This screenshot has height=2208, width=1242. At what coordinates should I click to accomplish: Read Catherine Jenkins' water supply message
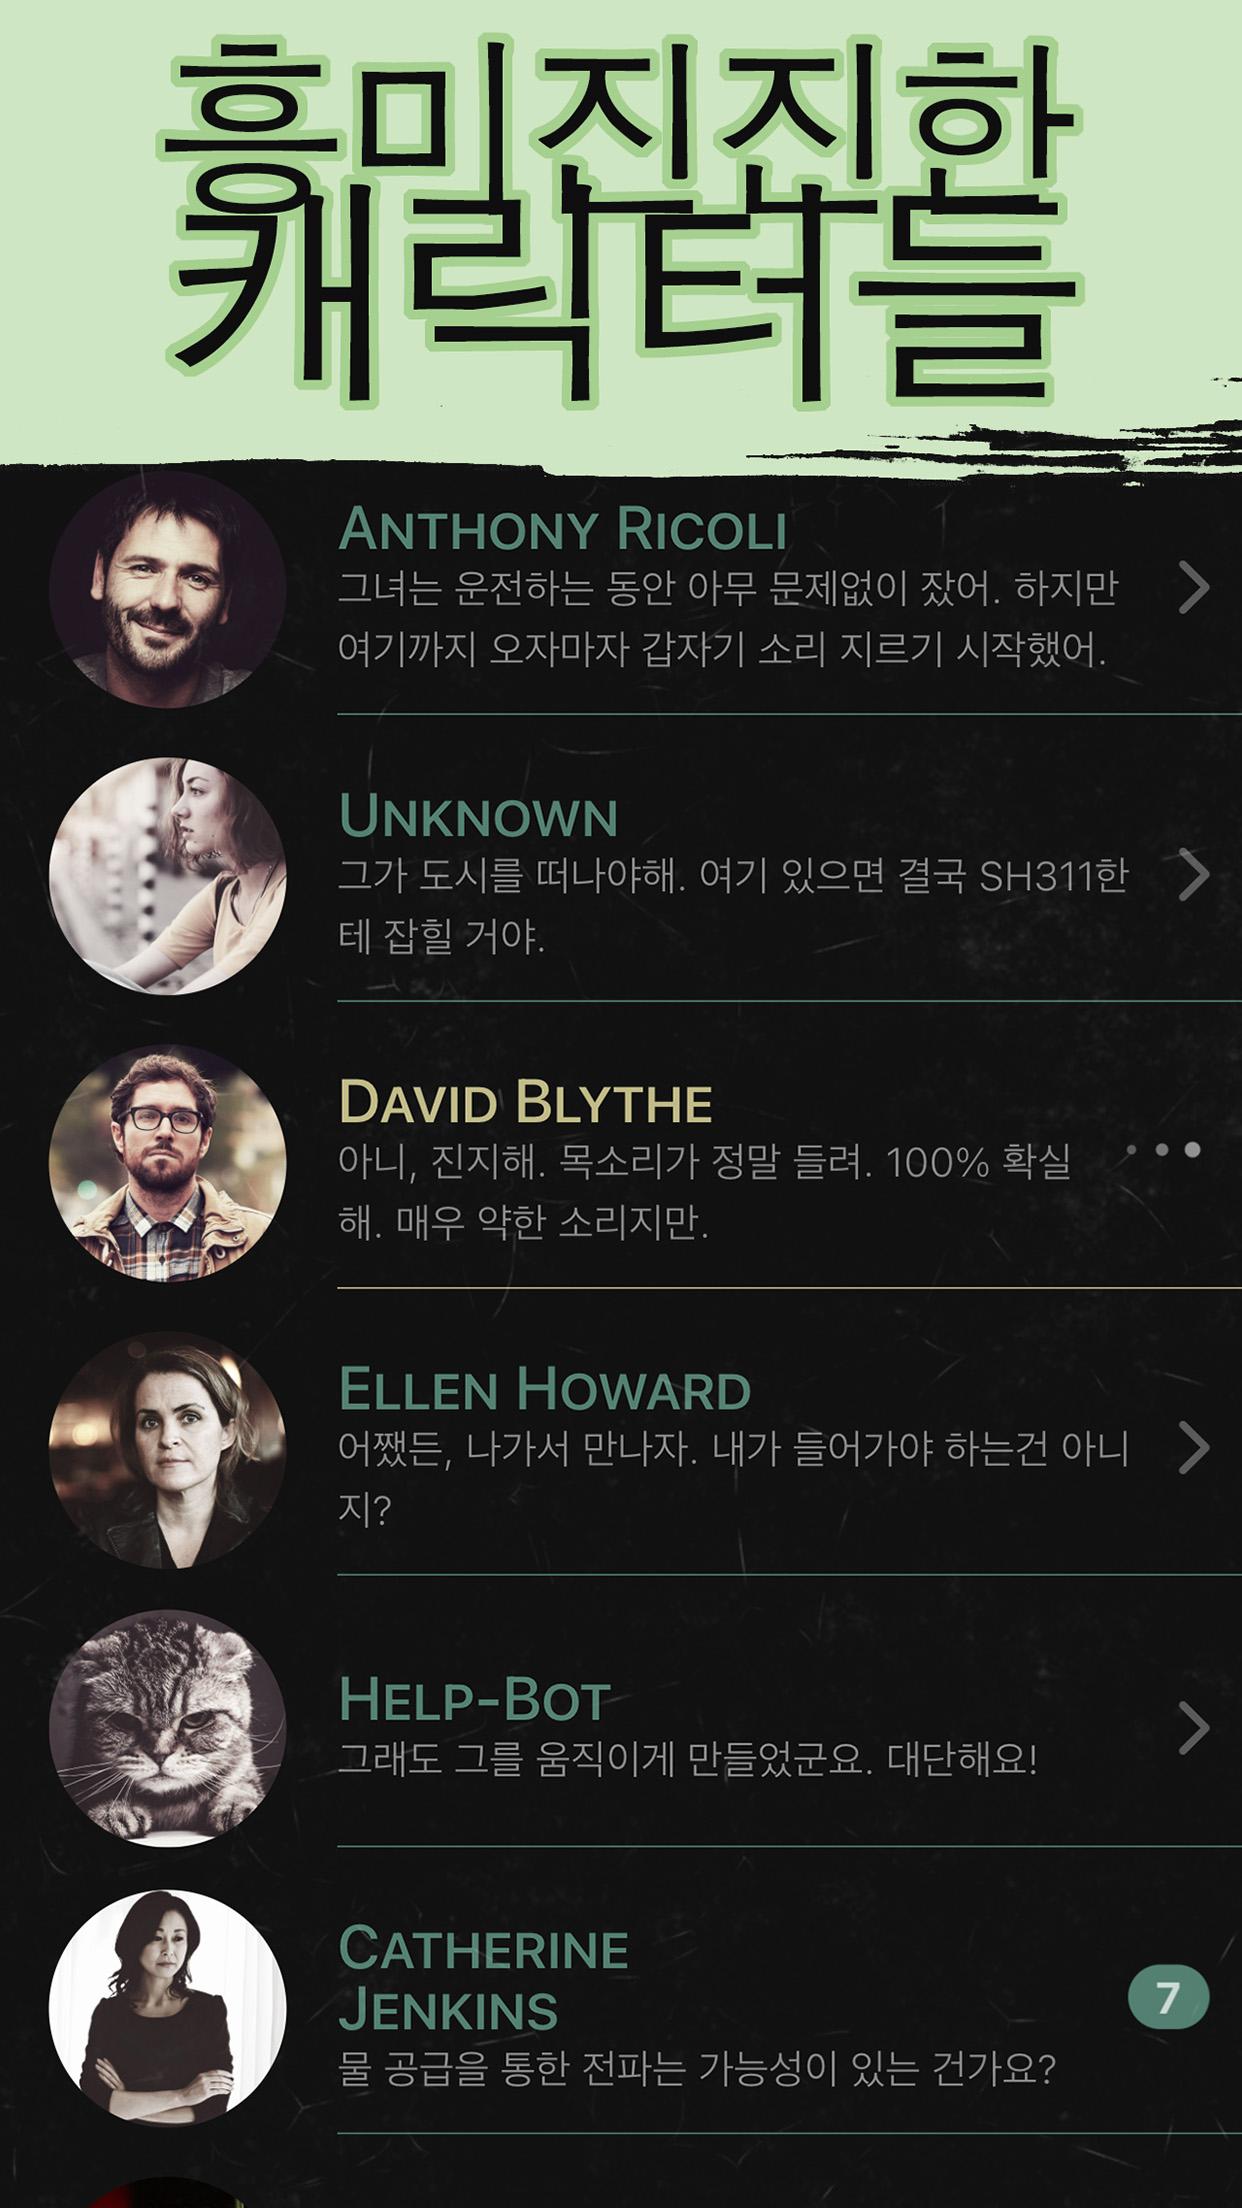coord(697,2068)
